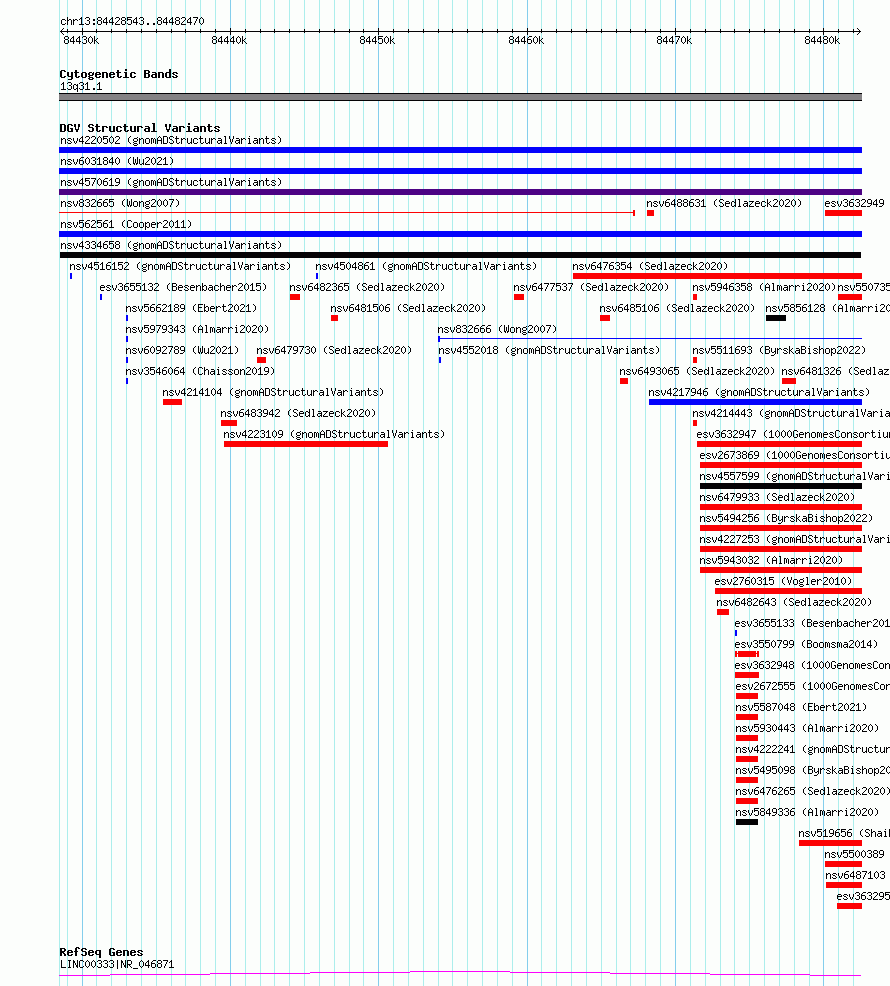This screenshot has height=986, width=890.
Task: Click esv2672555 variant label
Action: click(x=812, y=686)
